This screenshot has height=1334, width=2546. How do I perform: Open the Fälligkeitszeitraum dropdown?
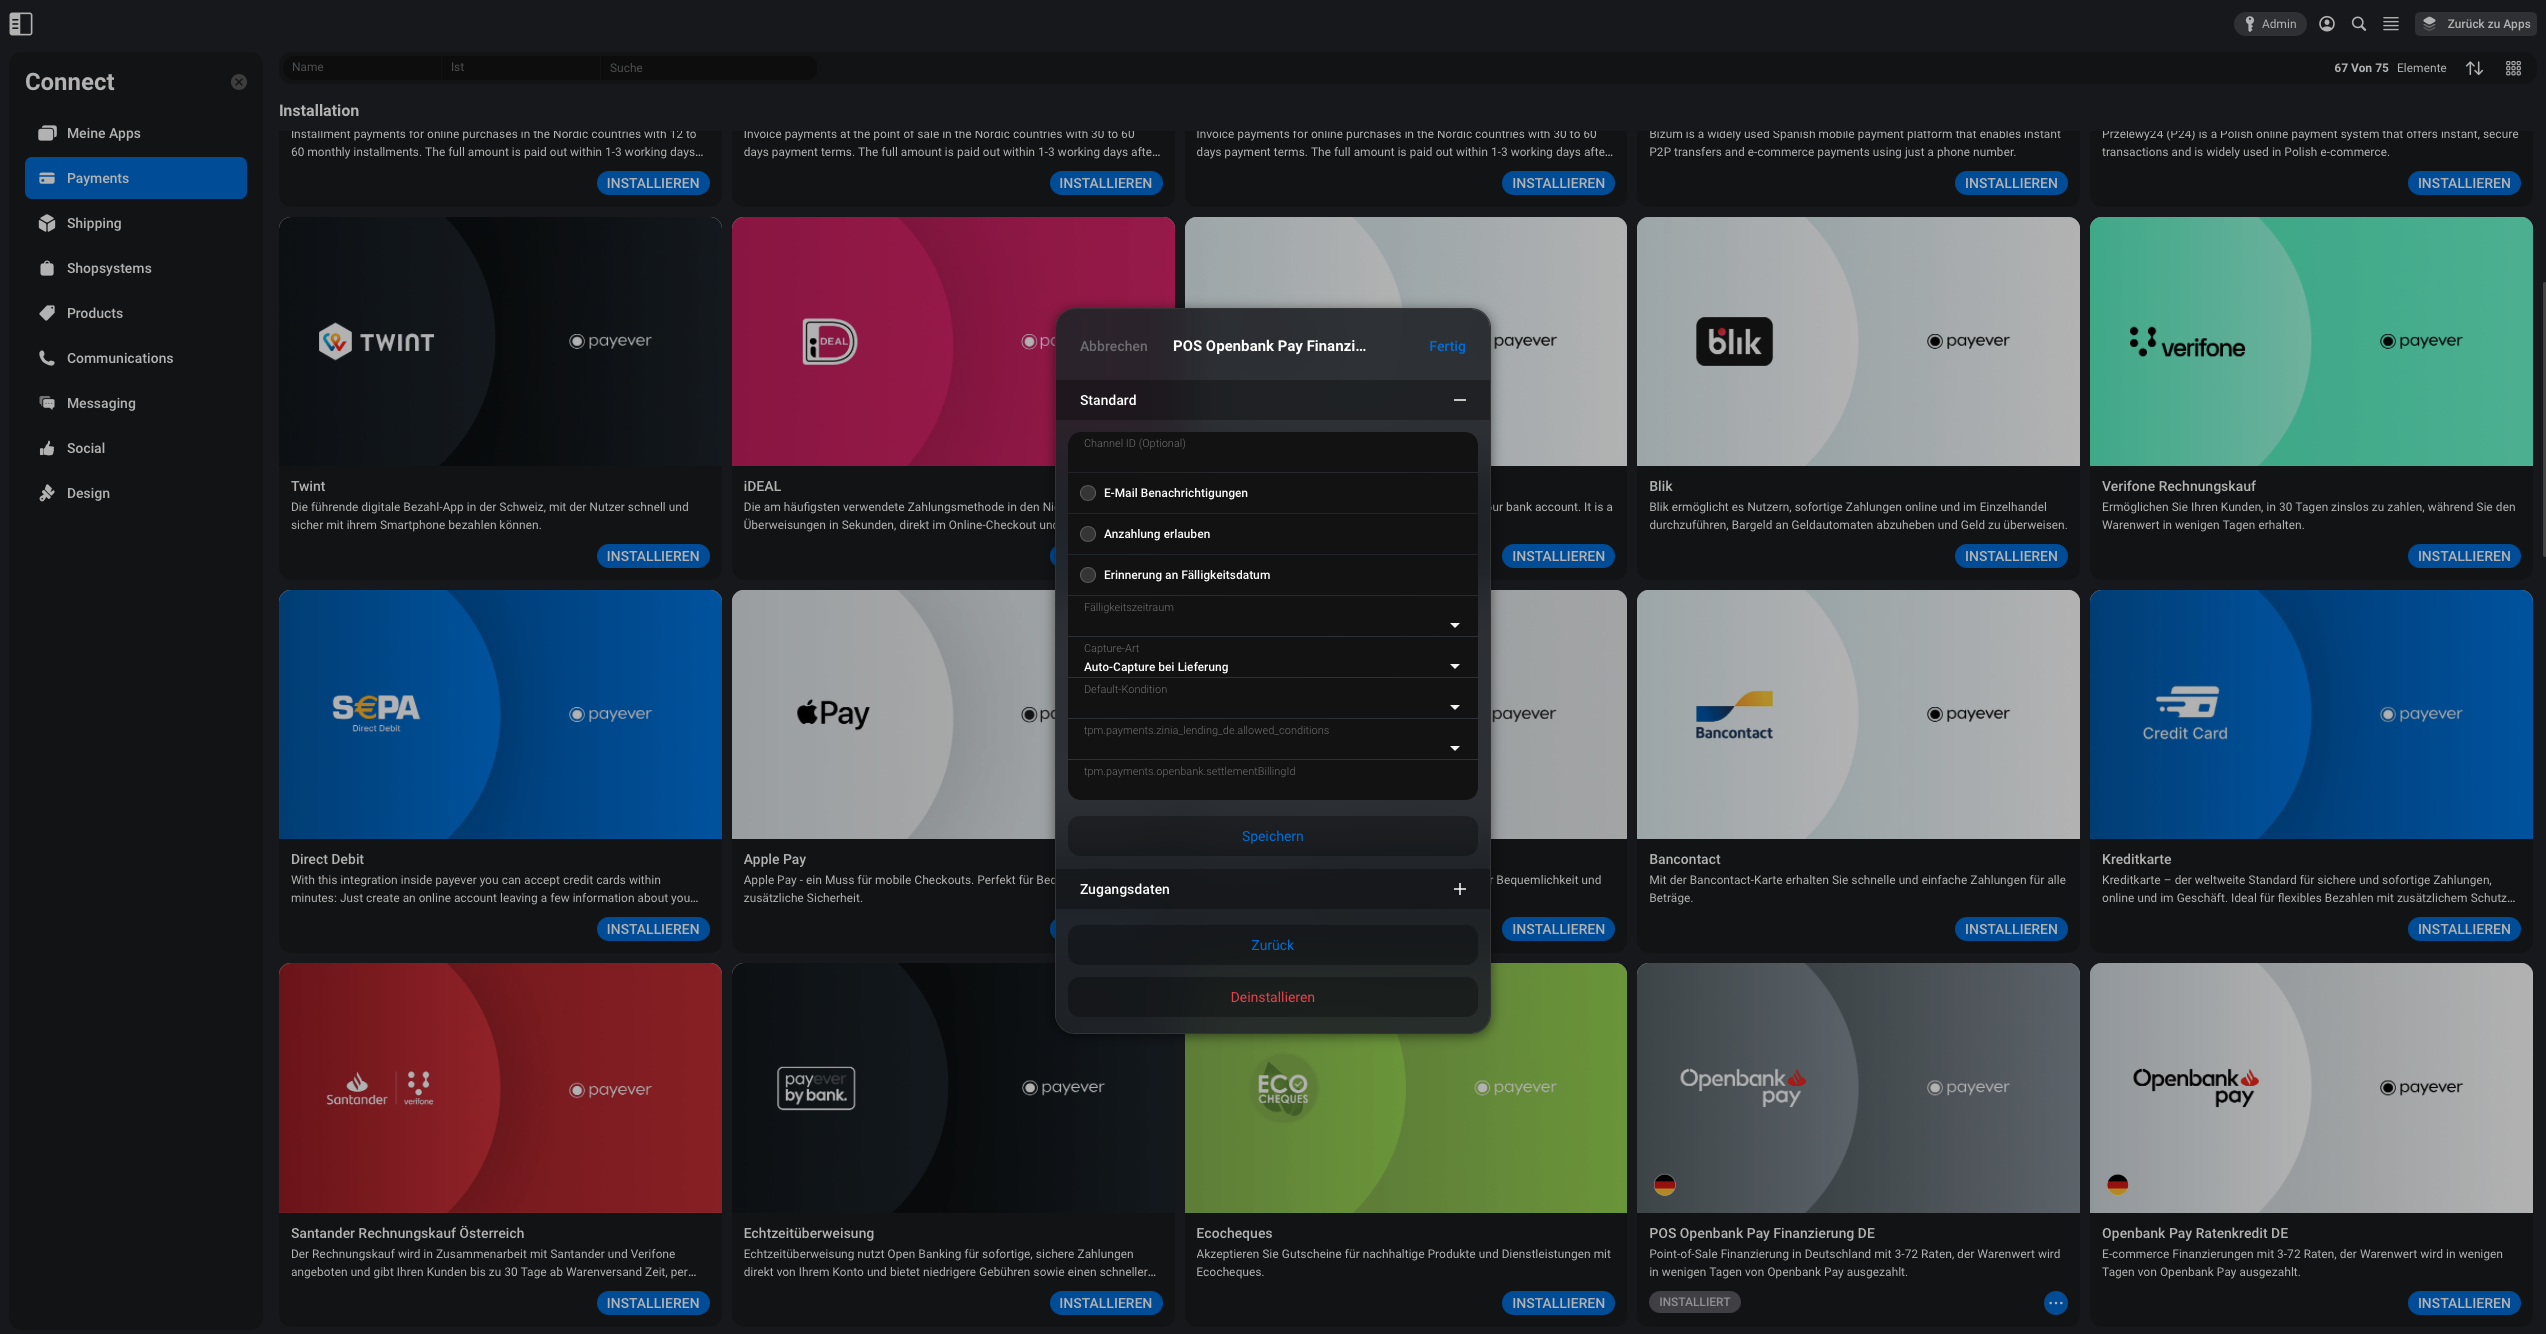pos(1272,617)
